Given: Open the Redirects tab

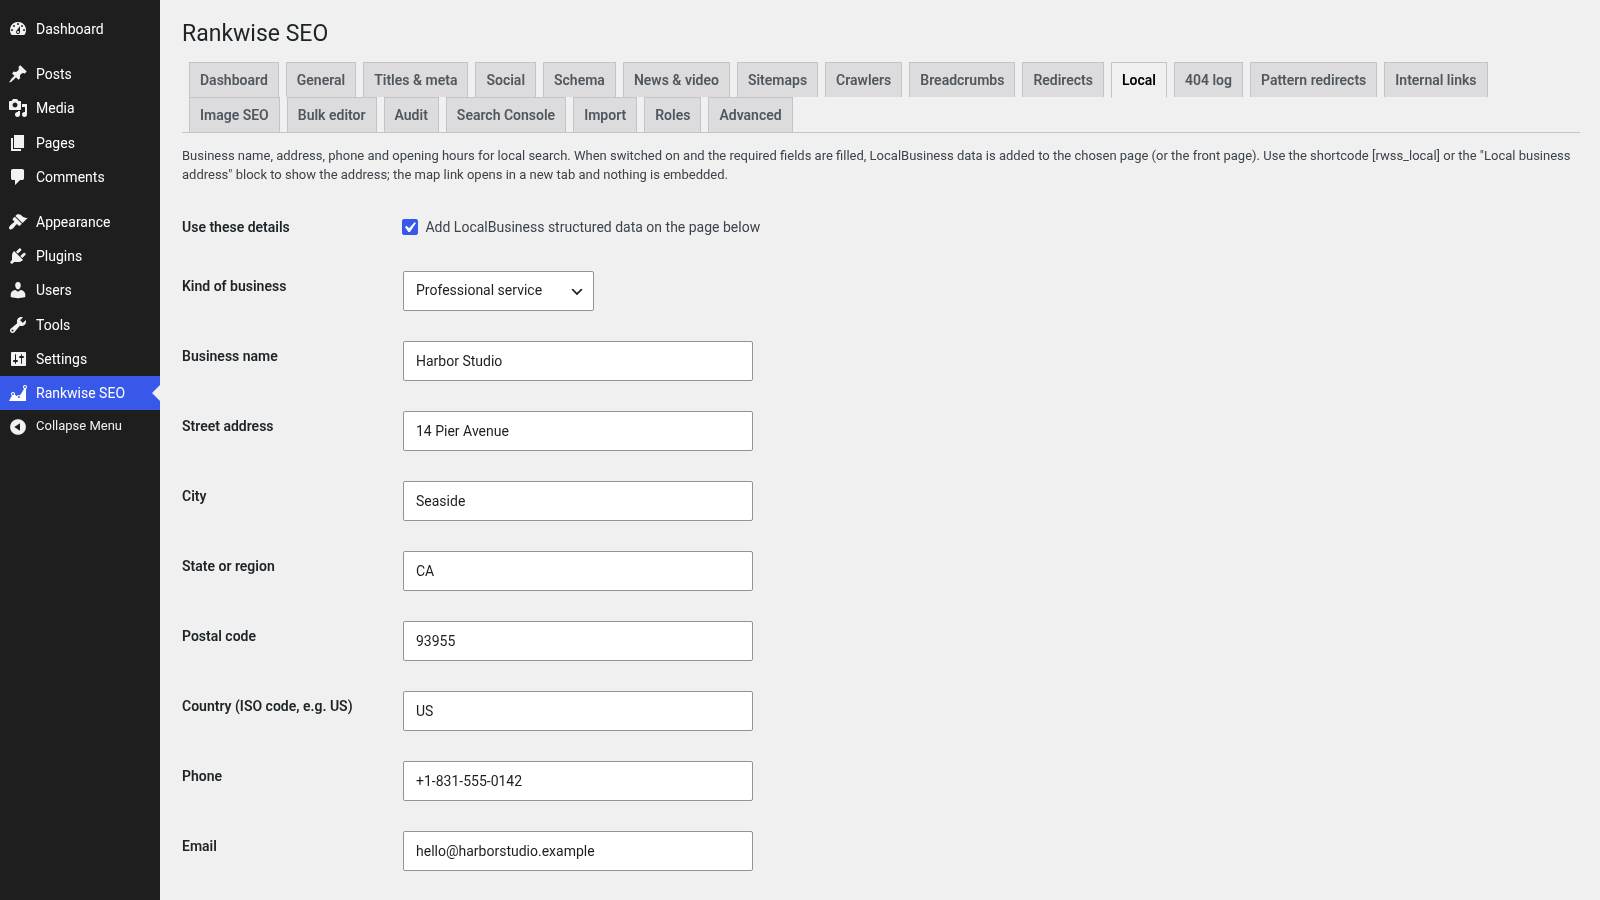Looking at the screenshot, I should point(1063,80).
